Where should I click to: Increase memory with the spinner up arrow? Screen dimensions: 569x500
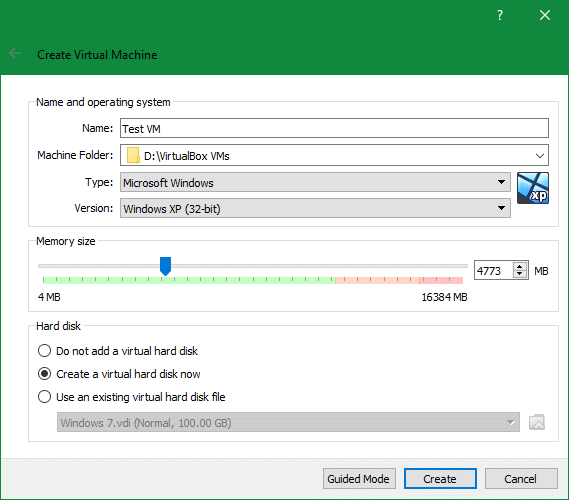tap(520, 267)
